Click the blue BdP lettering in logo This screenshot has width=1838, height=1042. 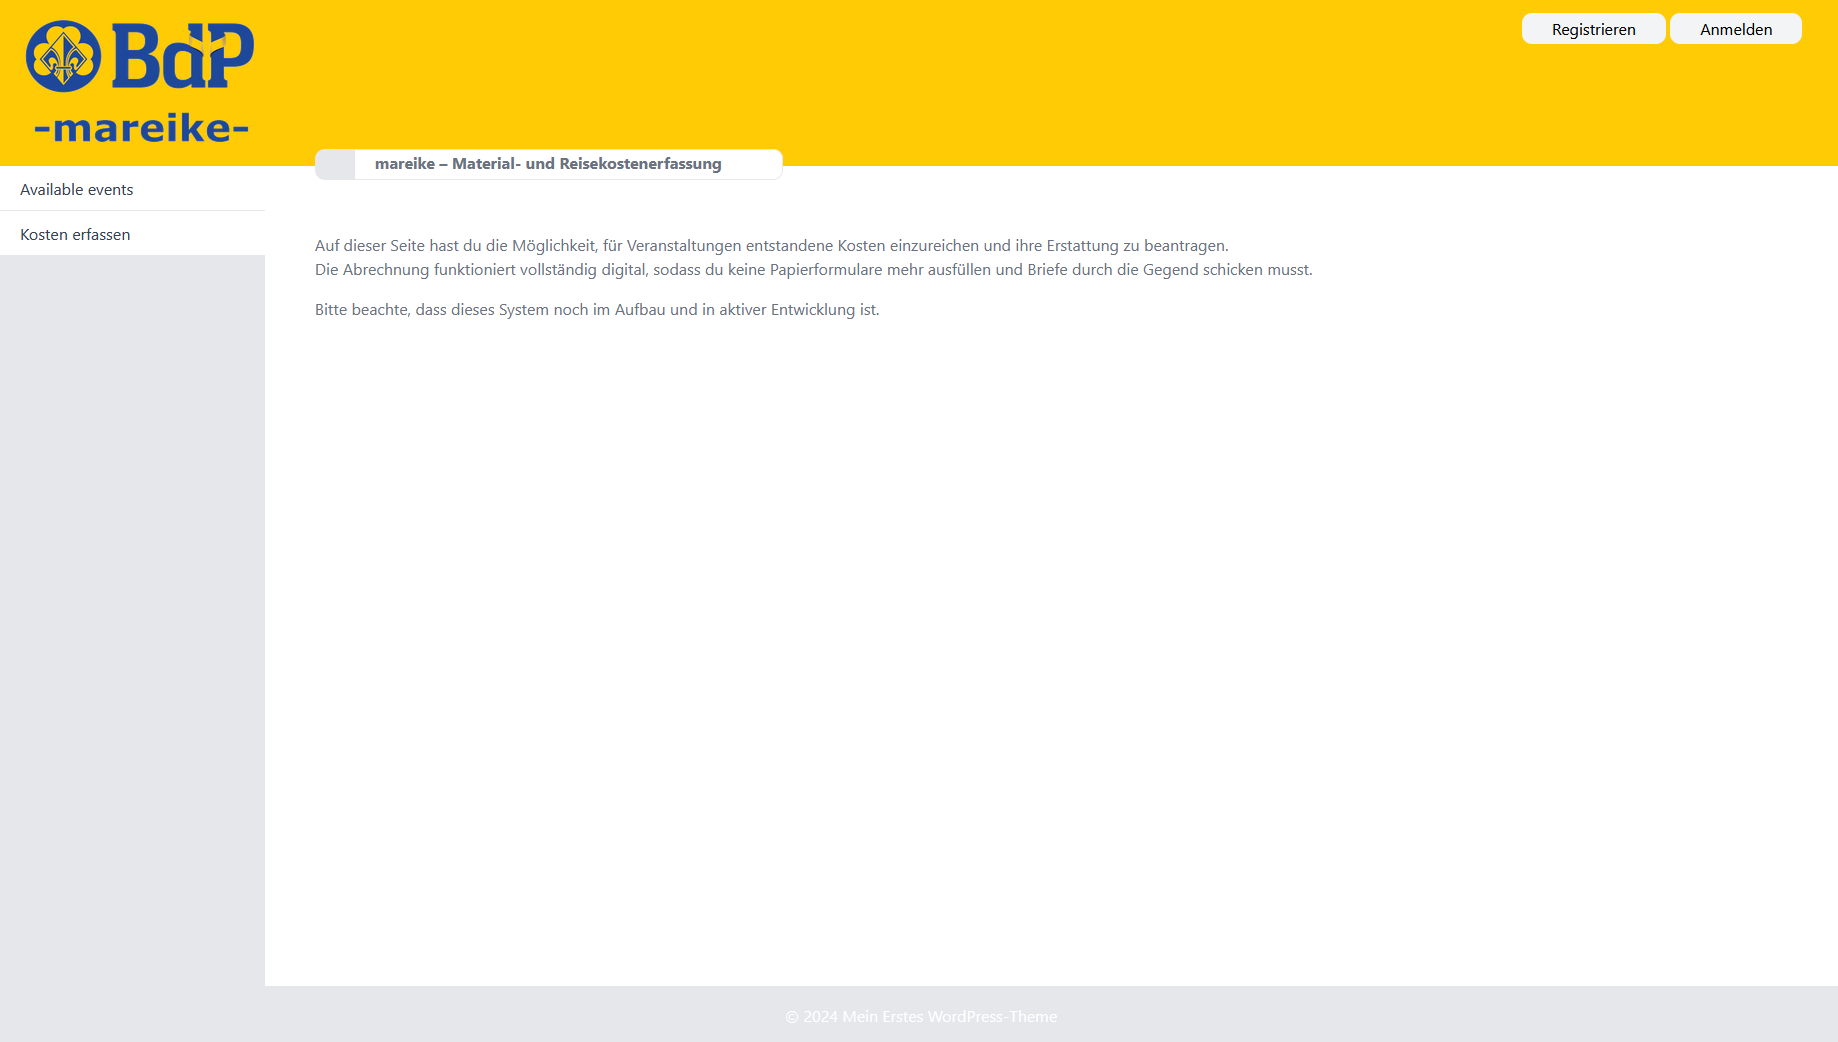click(183, 57)
